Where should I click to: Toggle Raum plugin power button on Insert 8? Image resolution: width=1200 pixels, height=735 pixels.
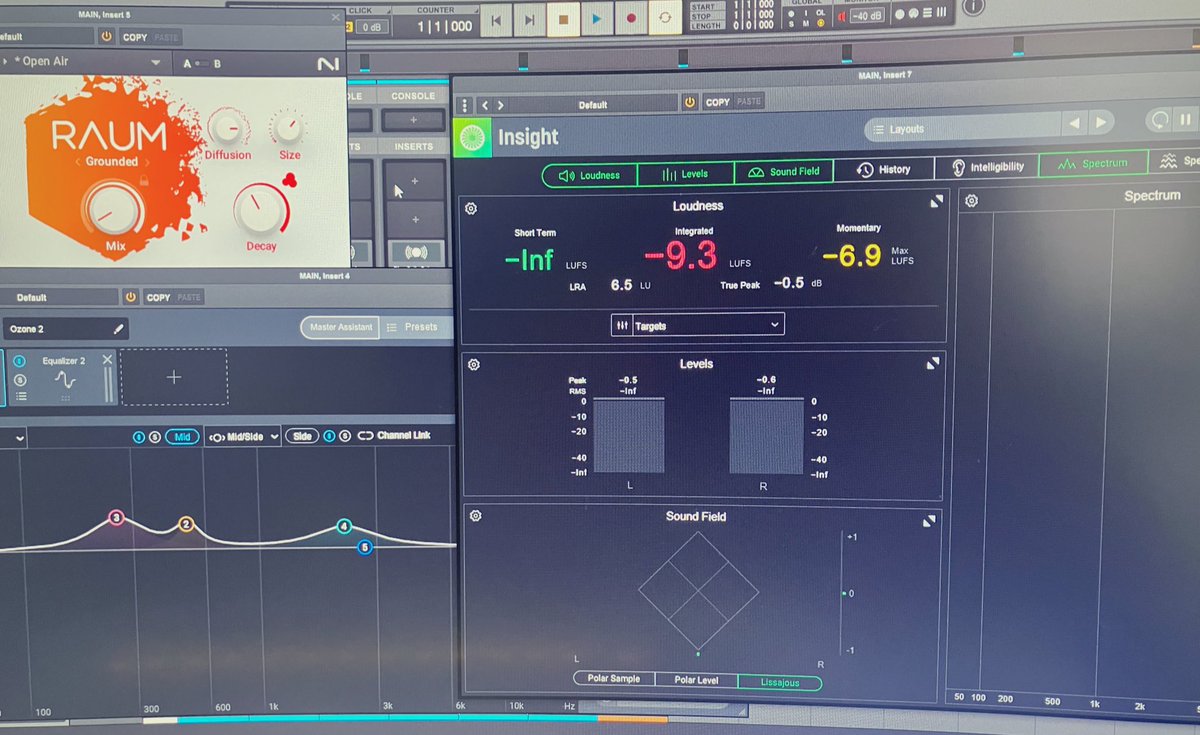107,37
